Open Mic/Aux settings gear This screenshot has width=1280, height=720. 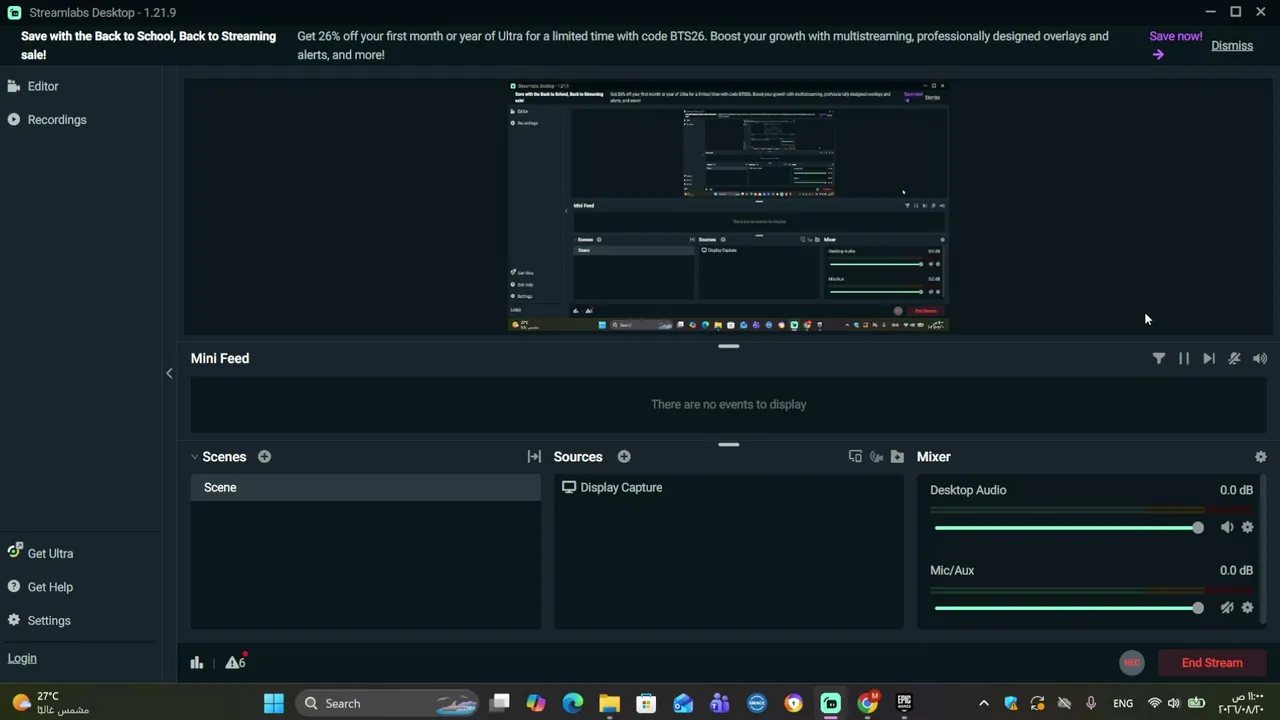1247,608
